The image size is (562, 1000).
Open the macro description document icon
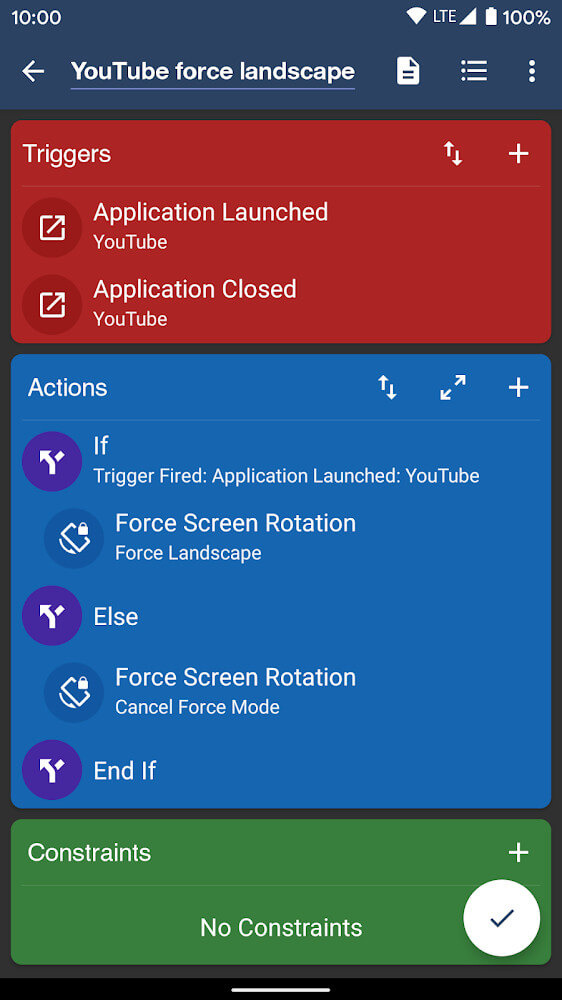pos(408,71)
